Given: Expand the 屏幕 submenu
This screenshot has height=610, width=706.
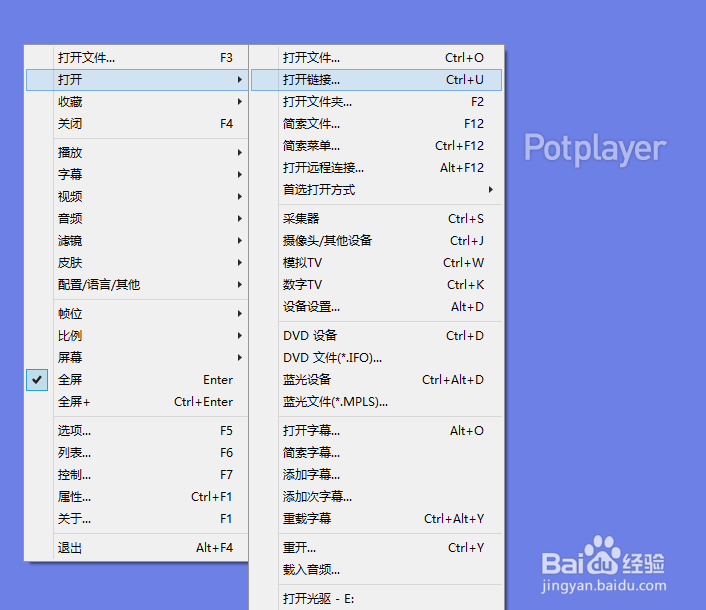Looking at the screenshot, I should pos(137,358).
